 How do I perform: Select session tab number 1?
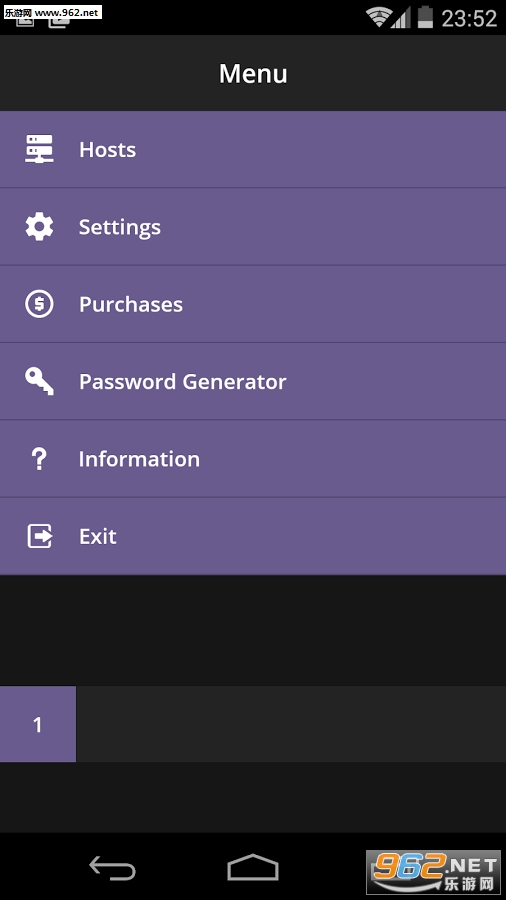click(38, 724)
